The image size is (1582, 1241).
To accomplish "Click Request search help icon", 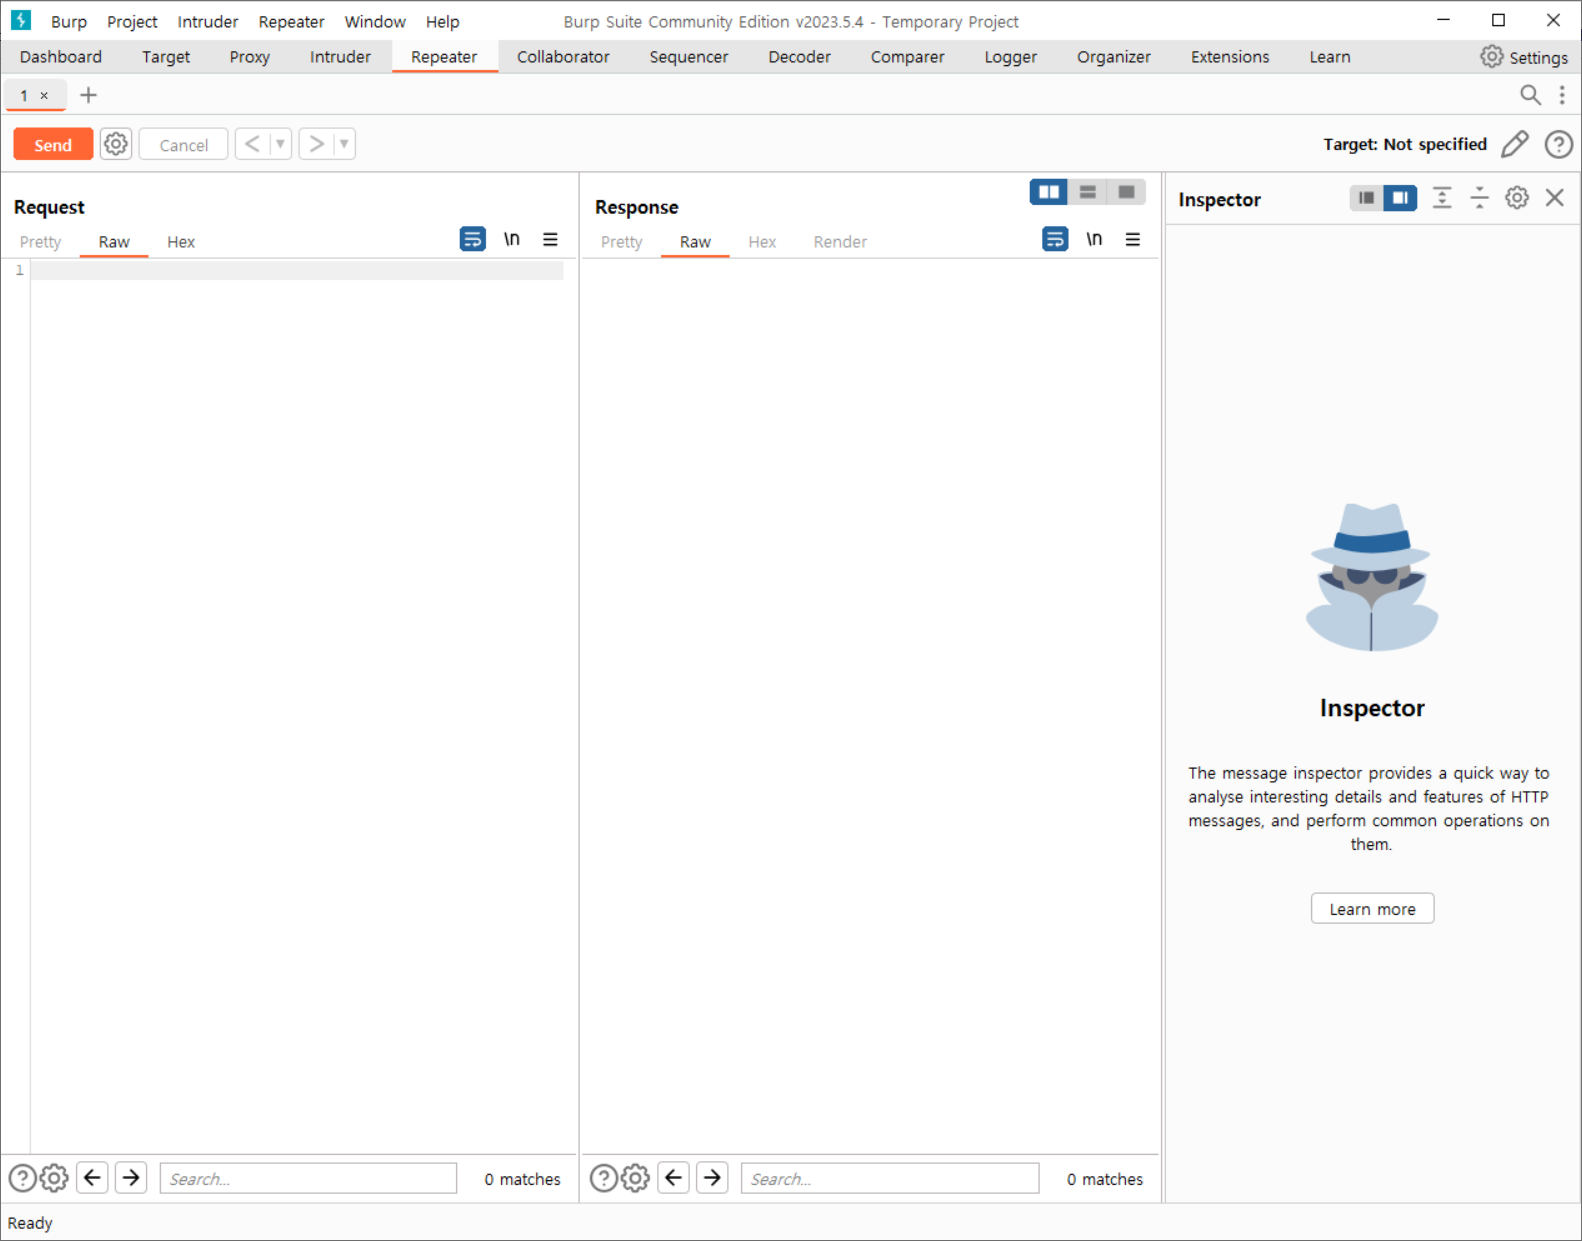I will (22, 1179).
